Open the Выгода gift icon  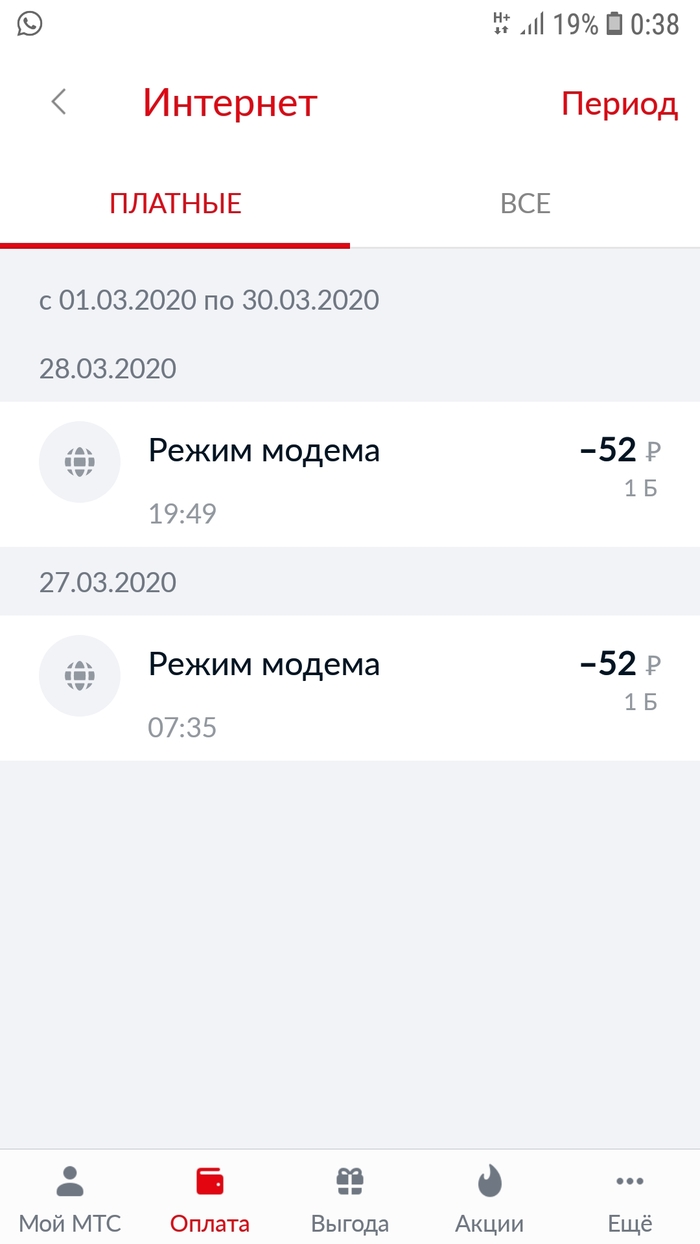coord(349,1179)
